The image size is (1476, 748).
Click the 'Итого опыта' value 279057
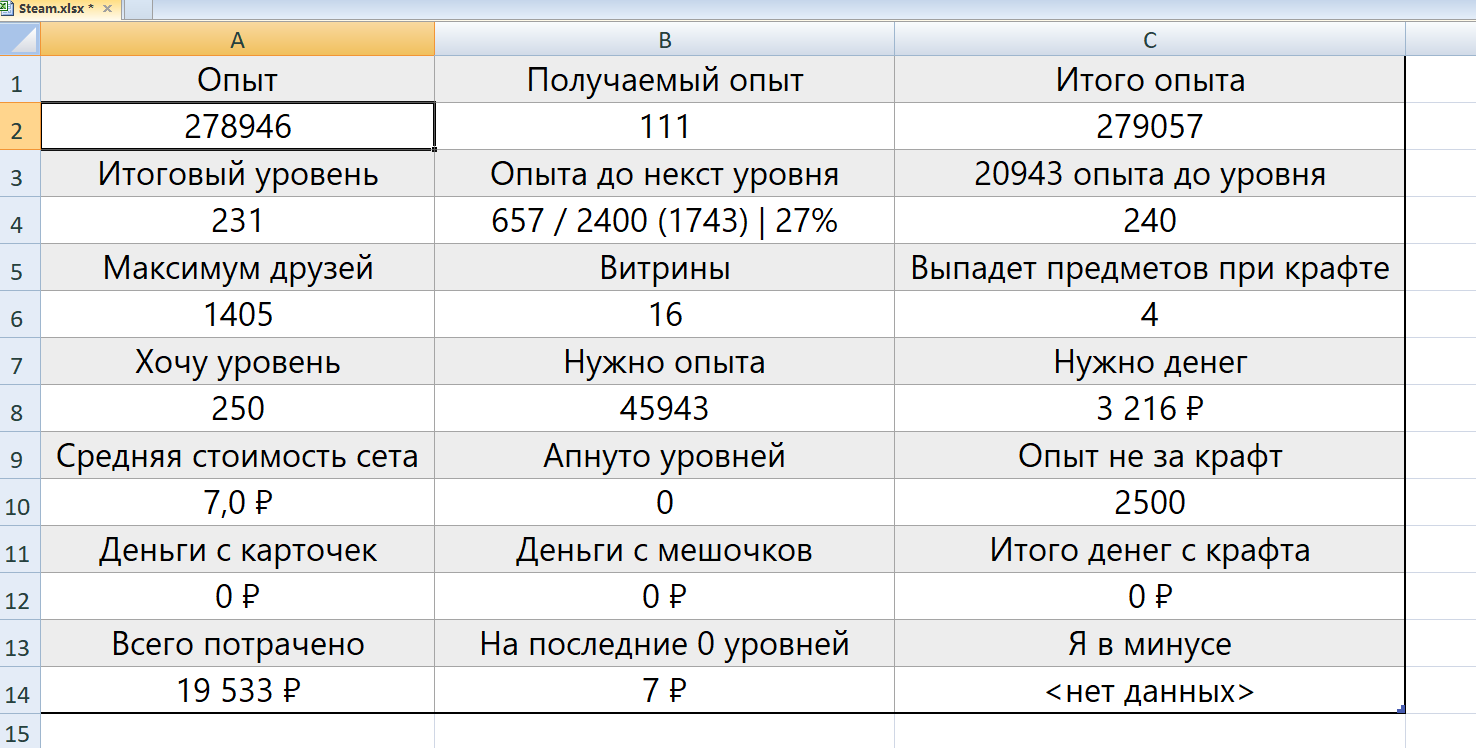pos(1150,126)
